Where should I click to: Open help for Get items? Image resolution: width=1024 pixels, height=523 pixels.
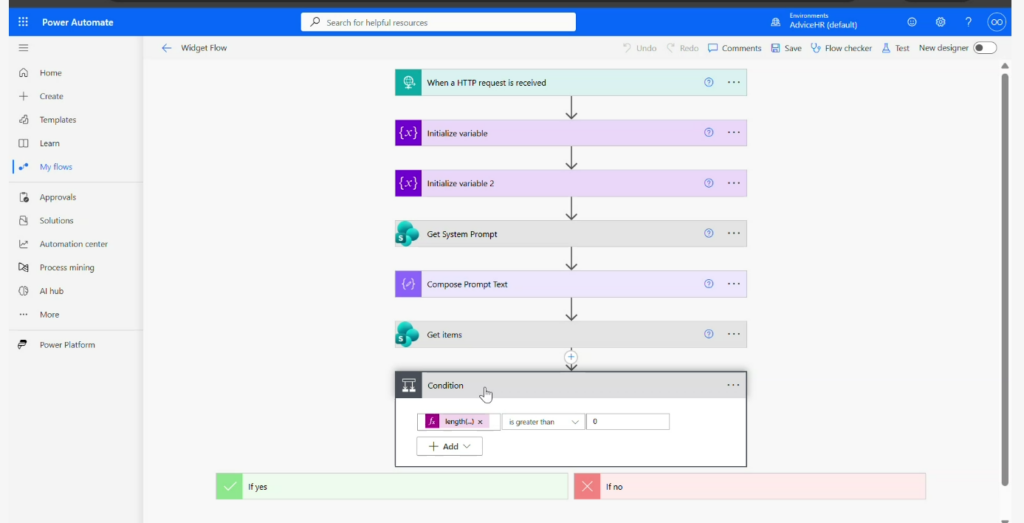click(x=709, y=334)
